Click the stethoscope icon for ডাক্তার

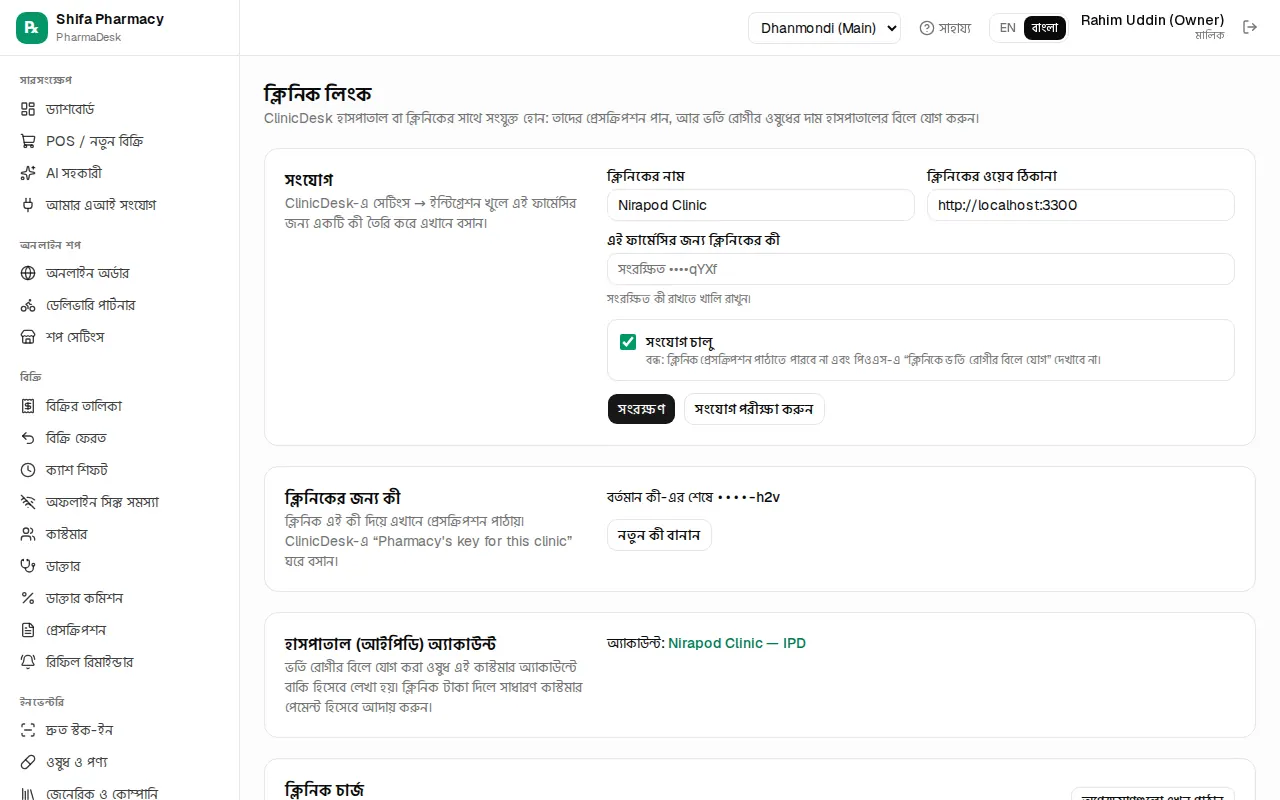(28, 566)
